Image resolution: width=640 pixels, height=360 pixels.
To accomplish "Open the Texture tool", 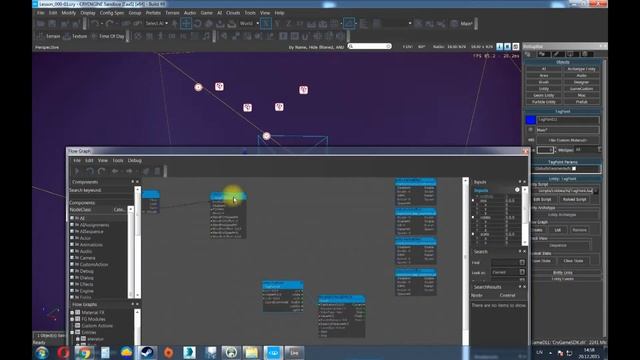I will pyautogui.click(x=75, y=36).
